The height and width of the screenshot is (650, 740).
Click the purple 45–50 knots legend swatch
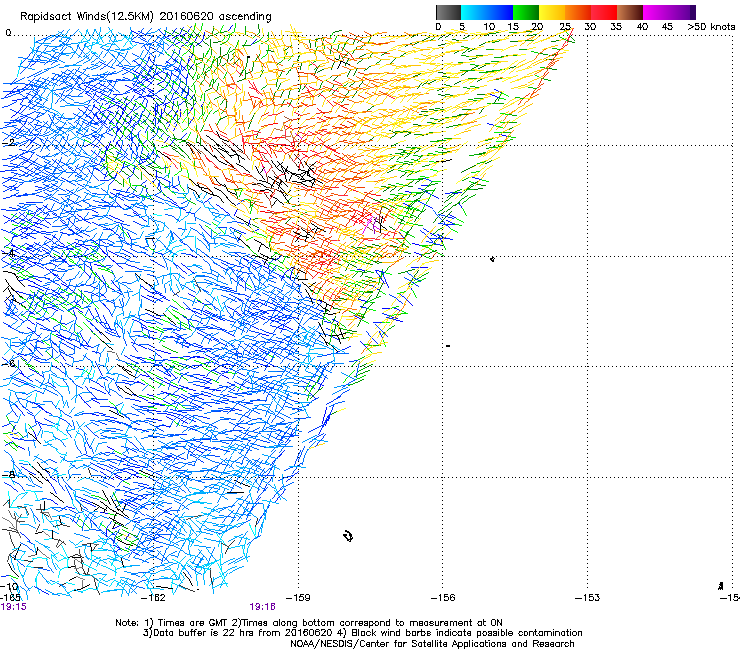click(x=682, y=12)
